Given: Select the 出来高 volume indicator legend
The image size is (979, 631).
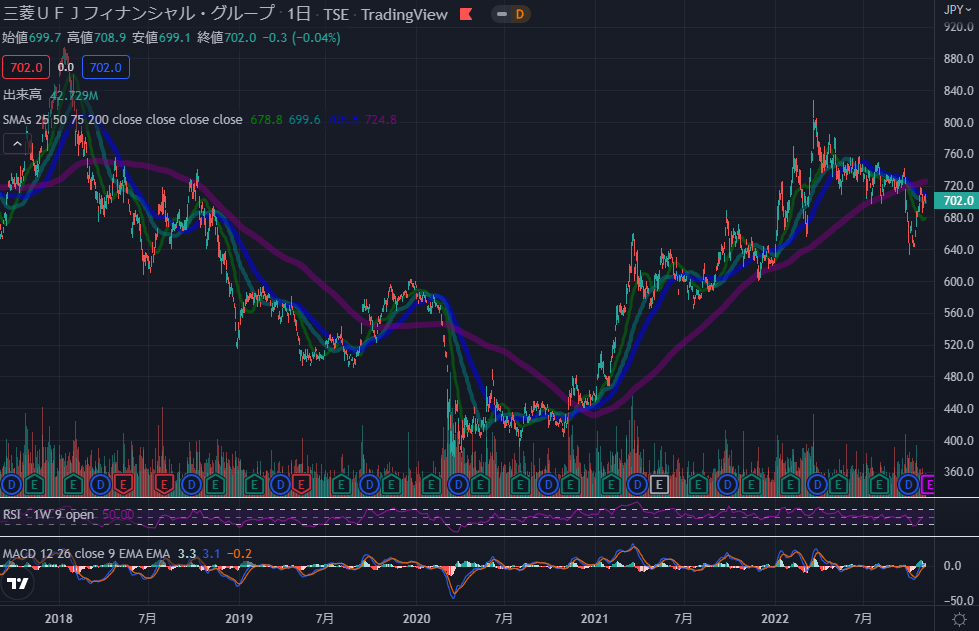Looking at the screenshot, I should (22, 95).
